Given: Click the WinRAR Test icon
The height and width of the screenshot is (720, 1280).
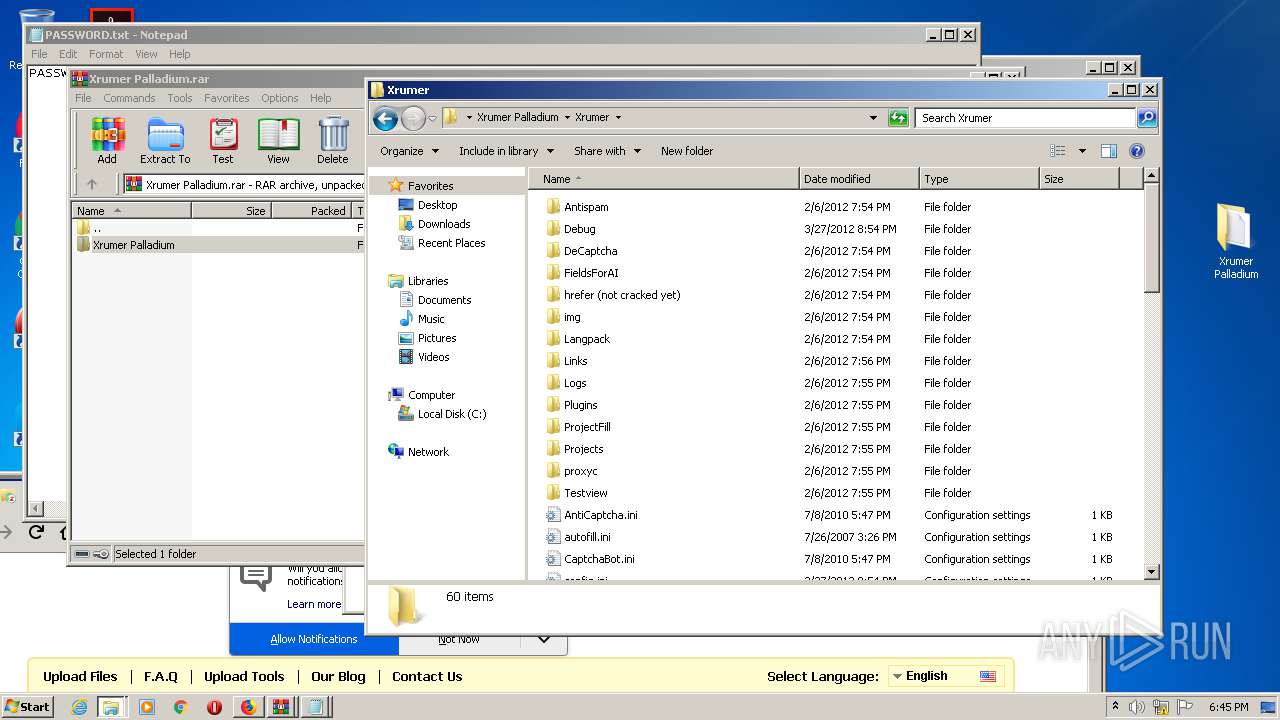Looking at the screenshot, I should pyautogui.click(x=223, y=140).
